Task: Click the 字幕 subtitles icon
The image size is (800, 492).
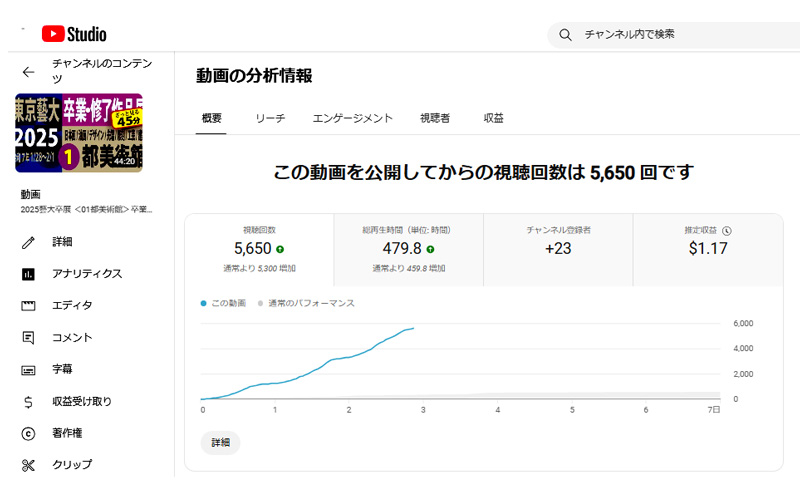Action: pyautogui.click(x=29, y=370)
